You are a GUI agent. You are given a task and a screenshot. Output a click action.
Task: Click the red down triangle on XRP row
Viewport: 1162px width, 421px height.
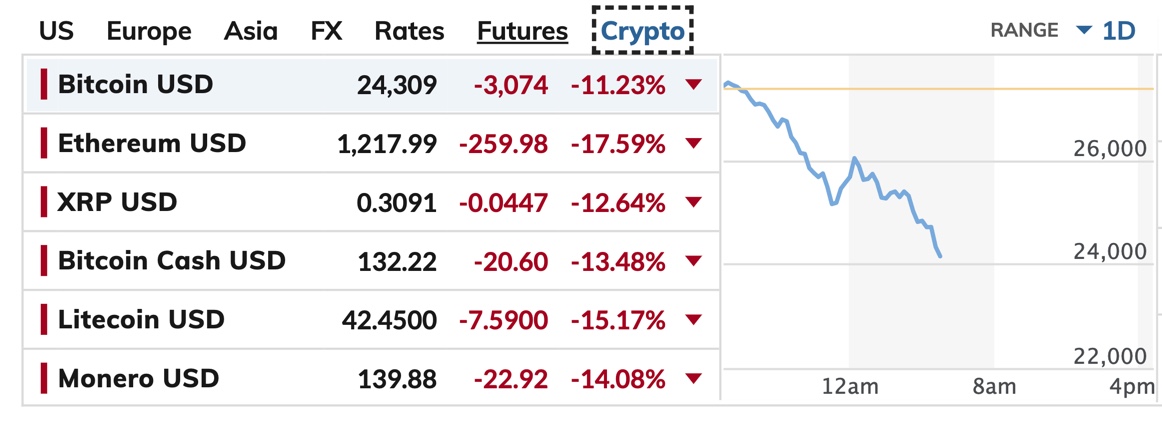click(694, 203)
